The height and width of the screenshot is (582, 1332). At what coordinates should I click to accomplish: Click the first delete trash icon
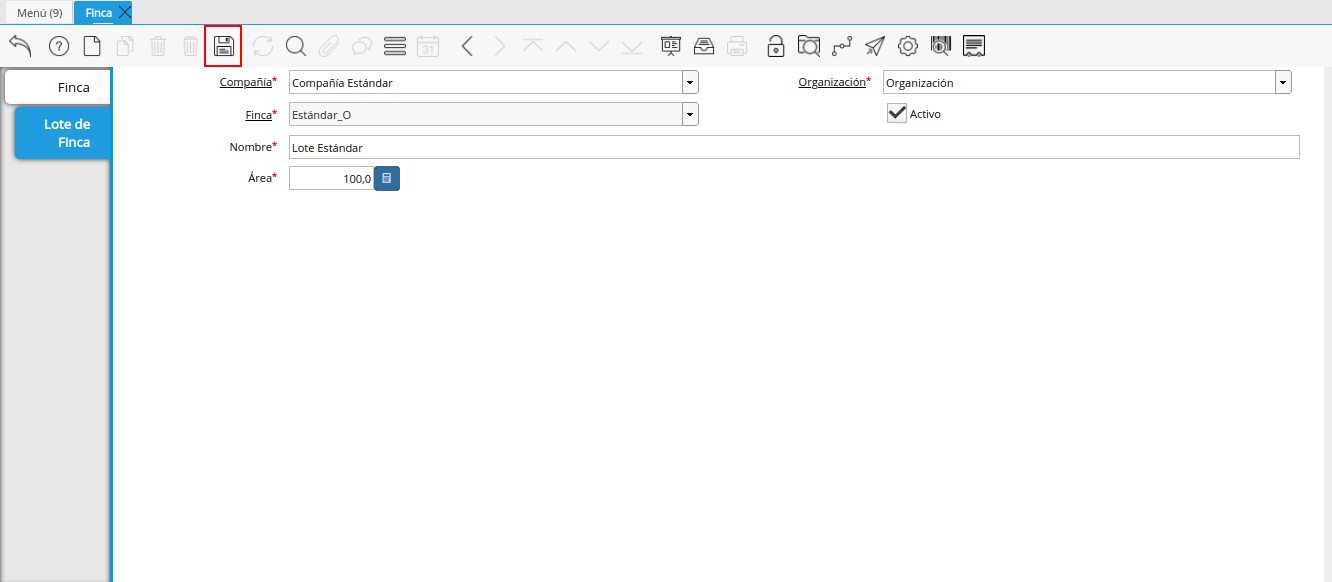click(x=158, y=45)
